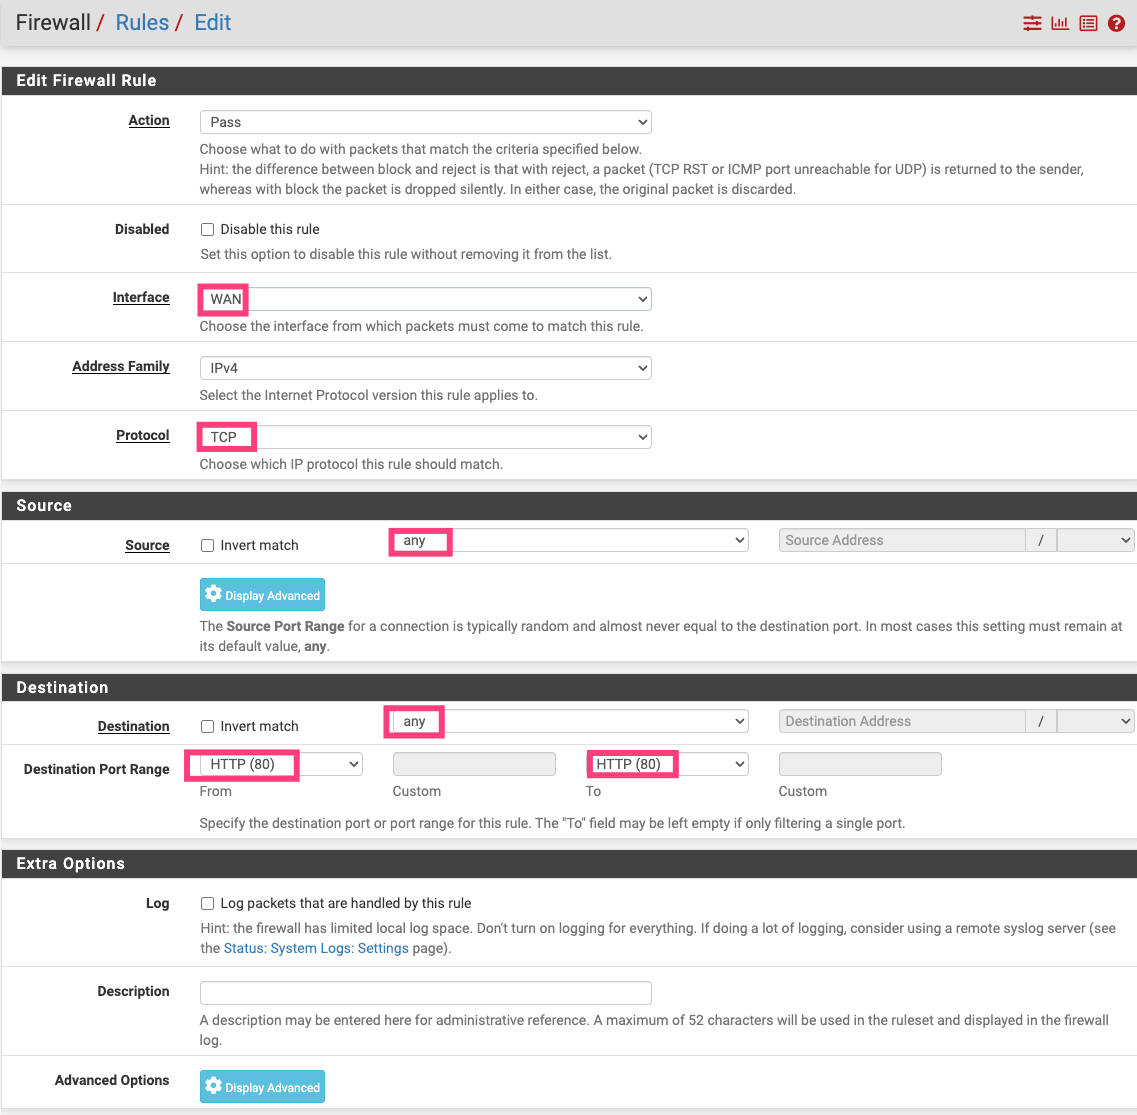Enable Log packets handled by this rule
The width and height of the screenshot is (1137, 1115).
208,904
